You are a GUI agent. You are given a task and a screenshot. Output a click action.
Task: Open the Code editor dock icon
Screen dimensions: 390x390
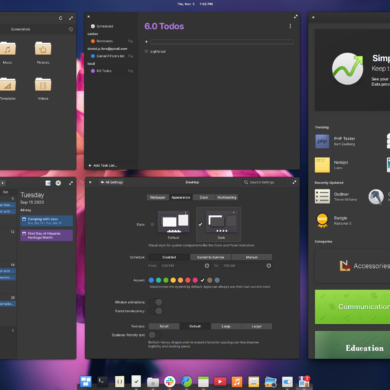click(119, 381)
